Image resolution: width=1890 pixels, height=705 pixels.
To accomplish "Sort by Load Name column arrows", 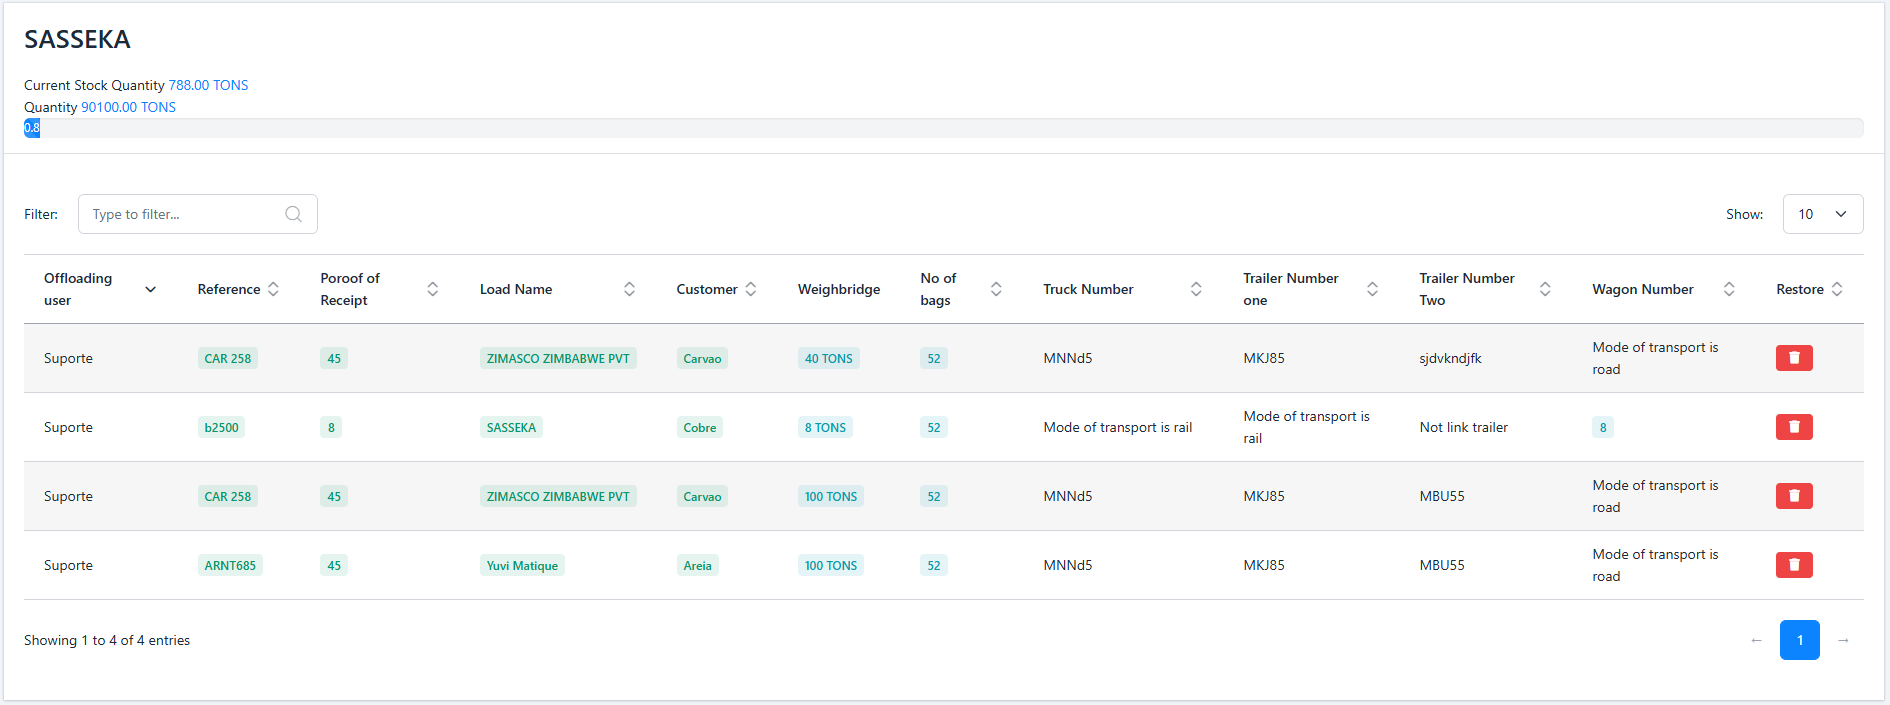I will (x=629, y=289).
